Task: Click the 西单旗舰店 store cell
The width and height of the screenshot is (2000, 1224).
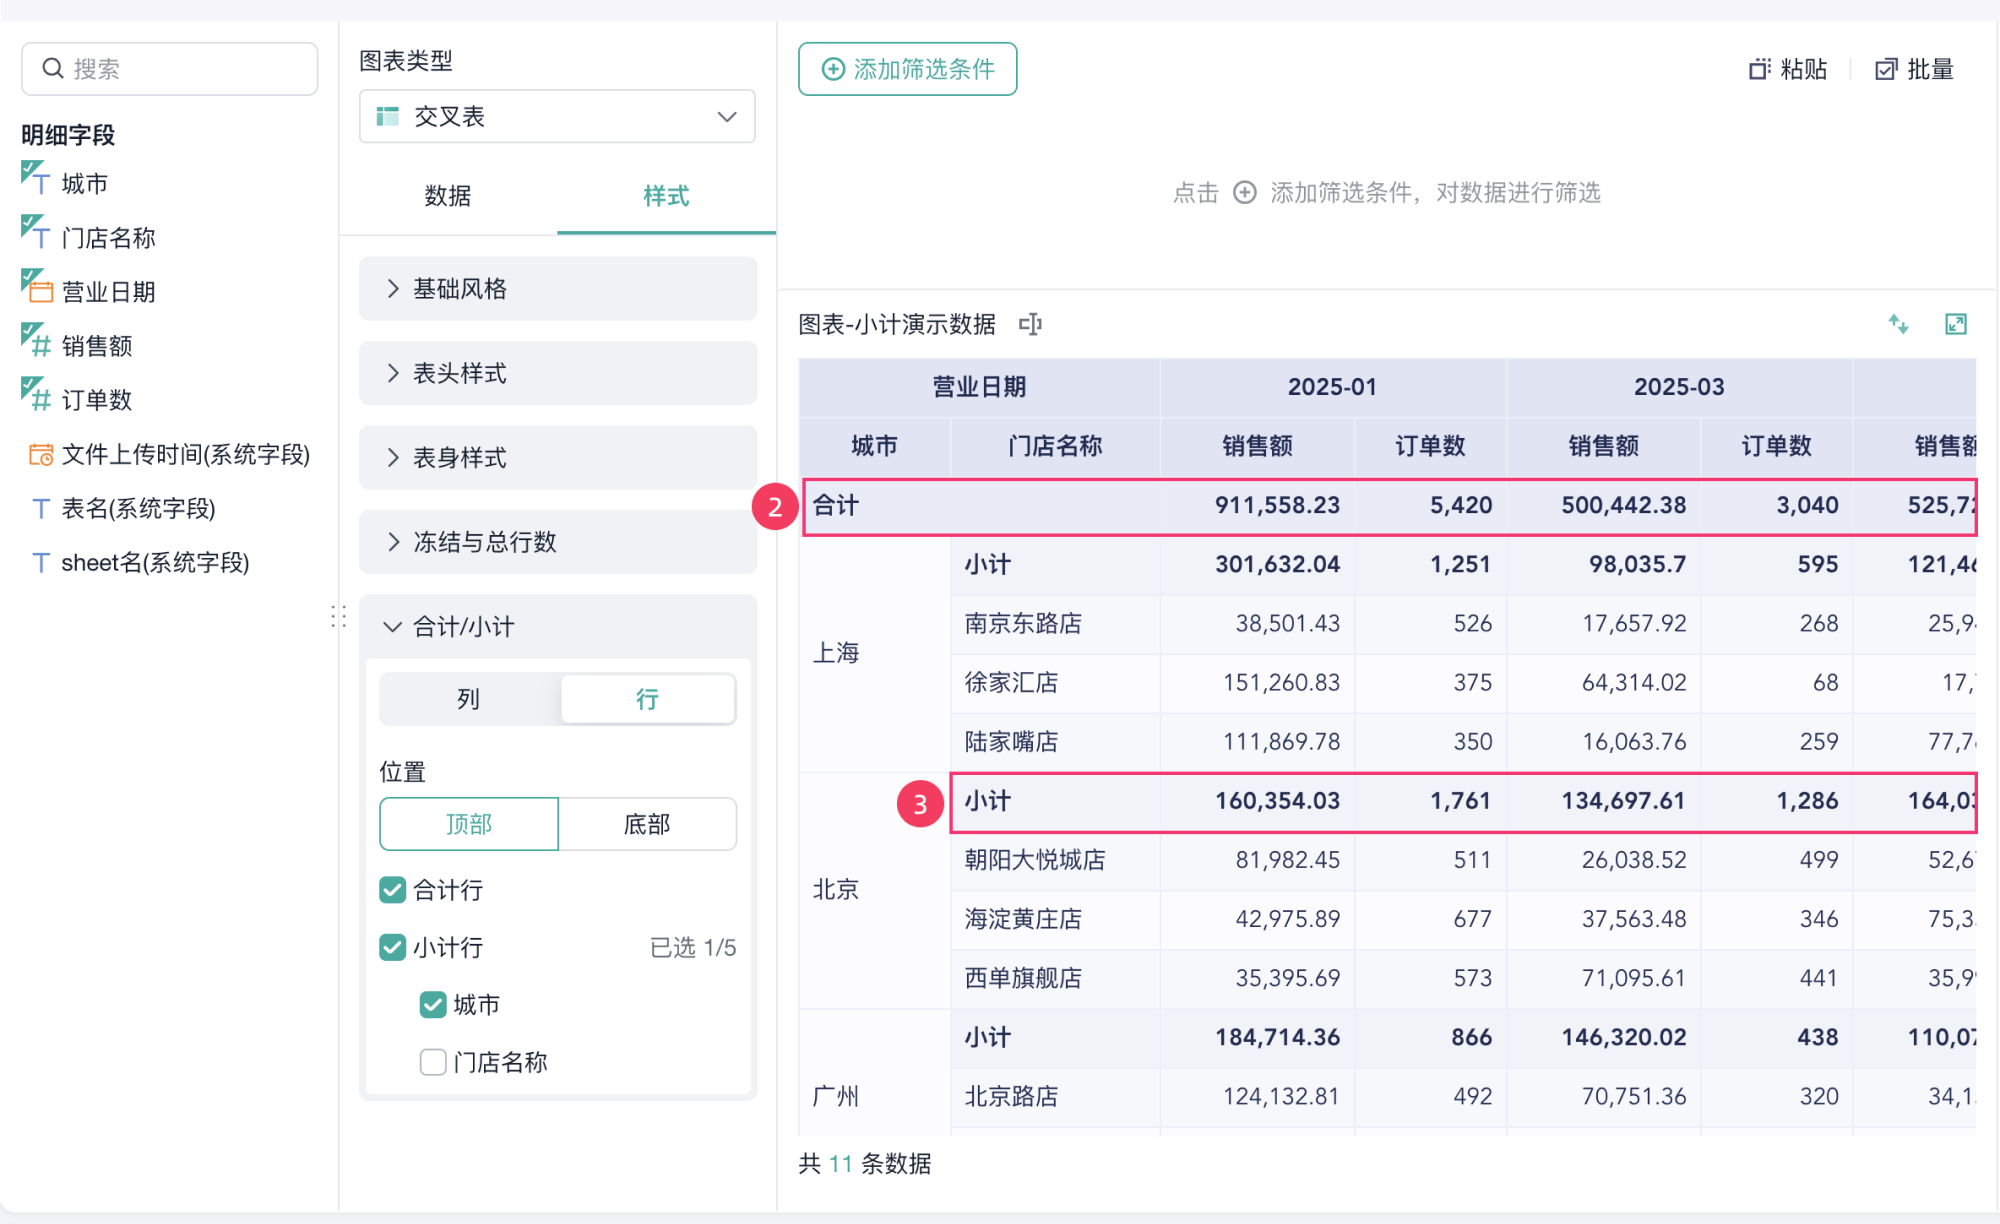Action: [1055, 978]
